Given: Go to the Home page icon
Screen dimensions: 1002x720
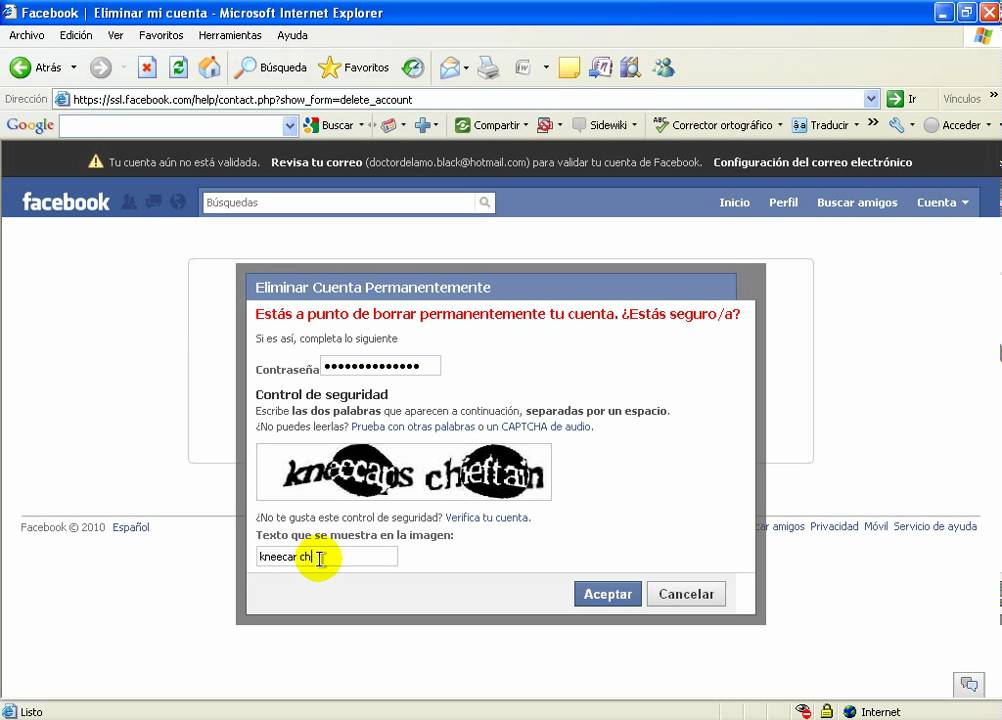Looking at the screenshot, I should (209, 67).
